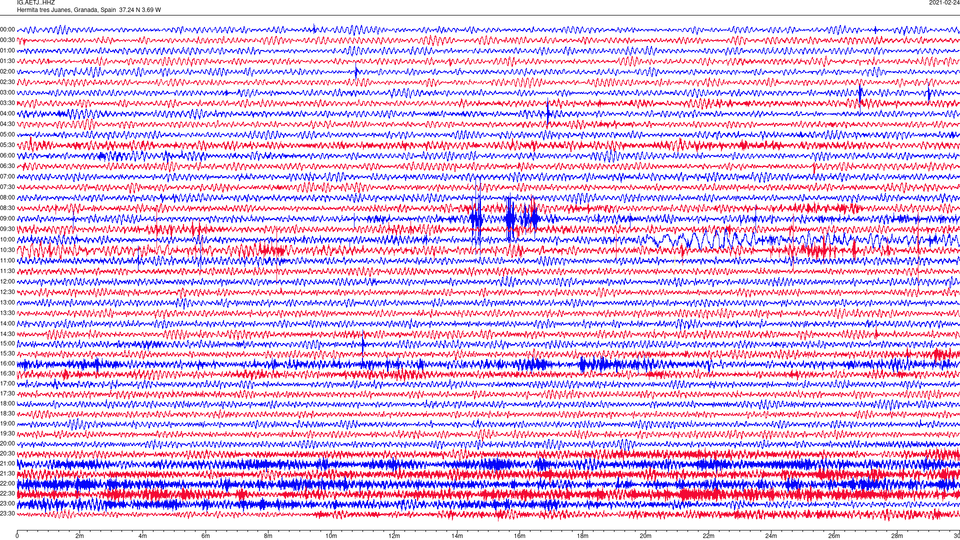The height and width of the screenshot is (540, 960).
Task: Select the 14:30 row label
Action: click(7, 334)
